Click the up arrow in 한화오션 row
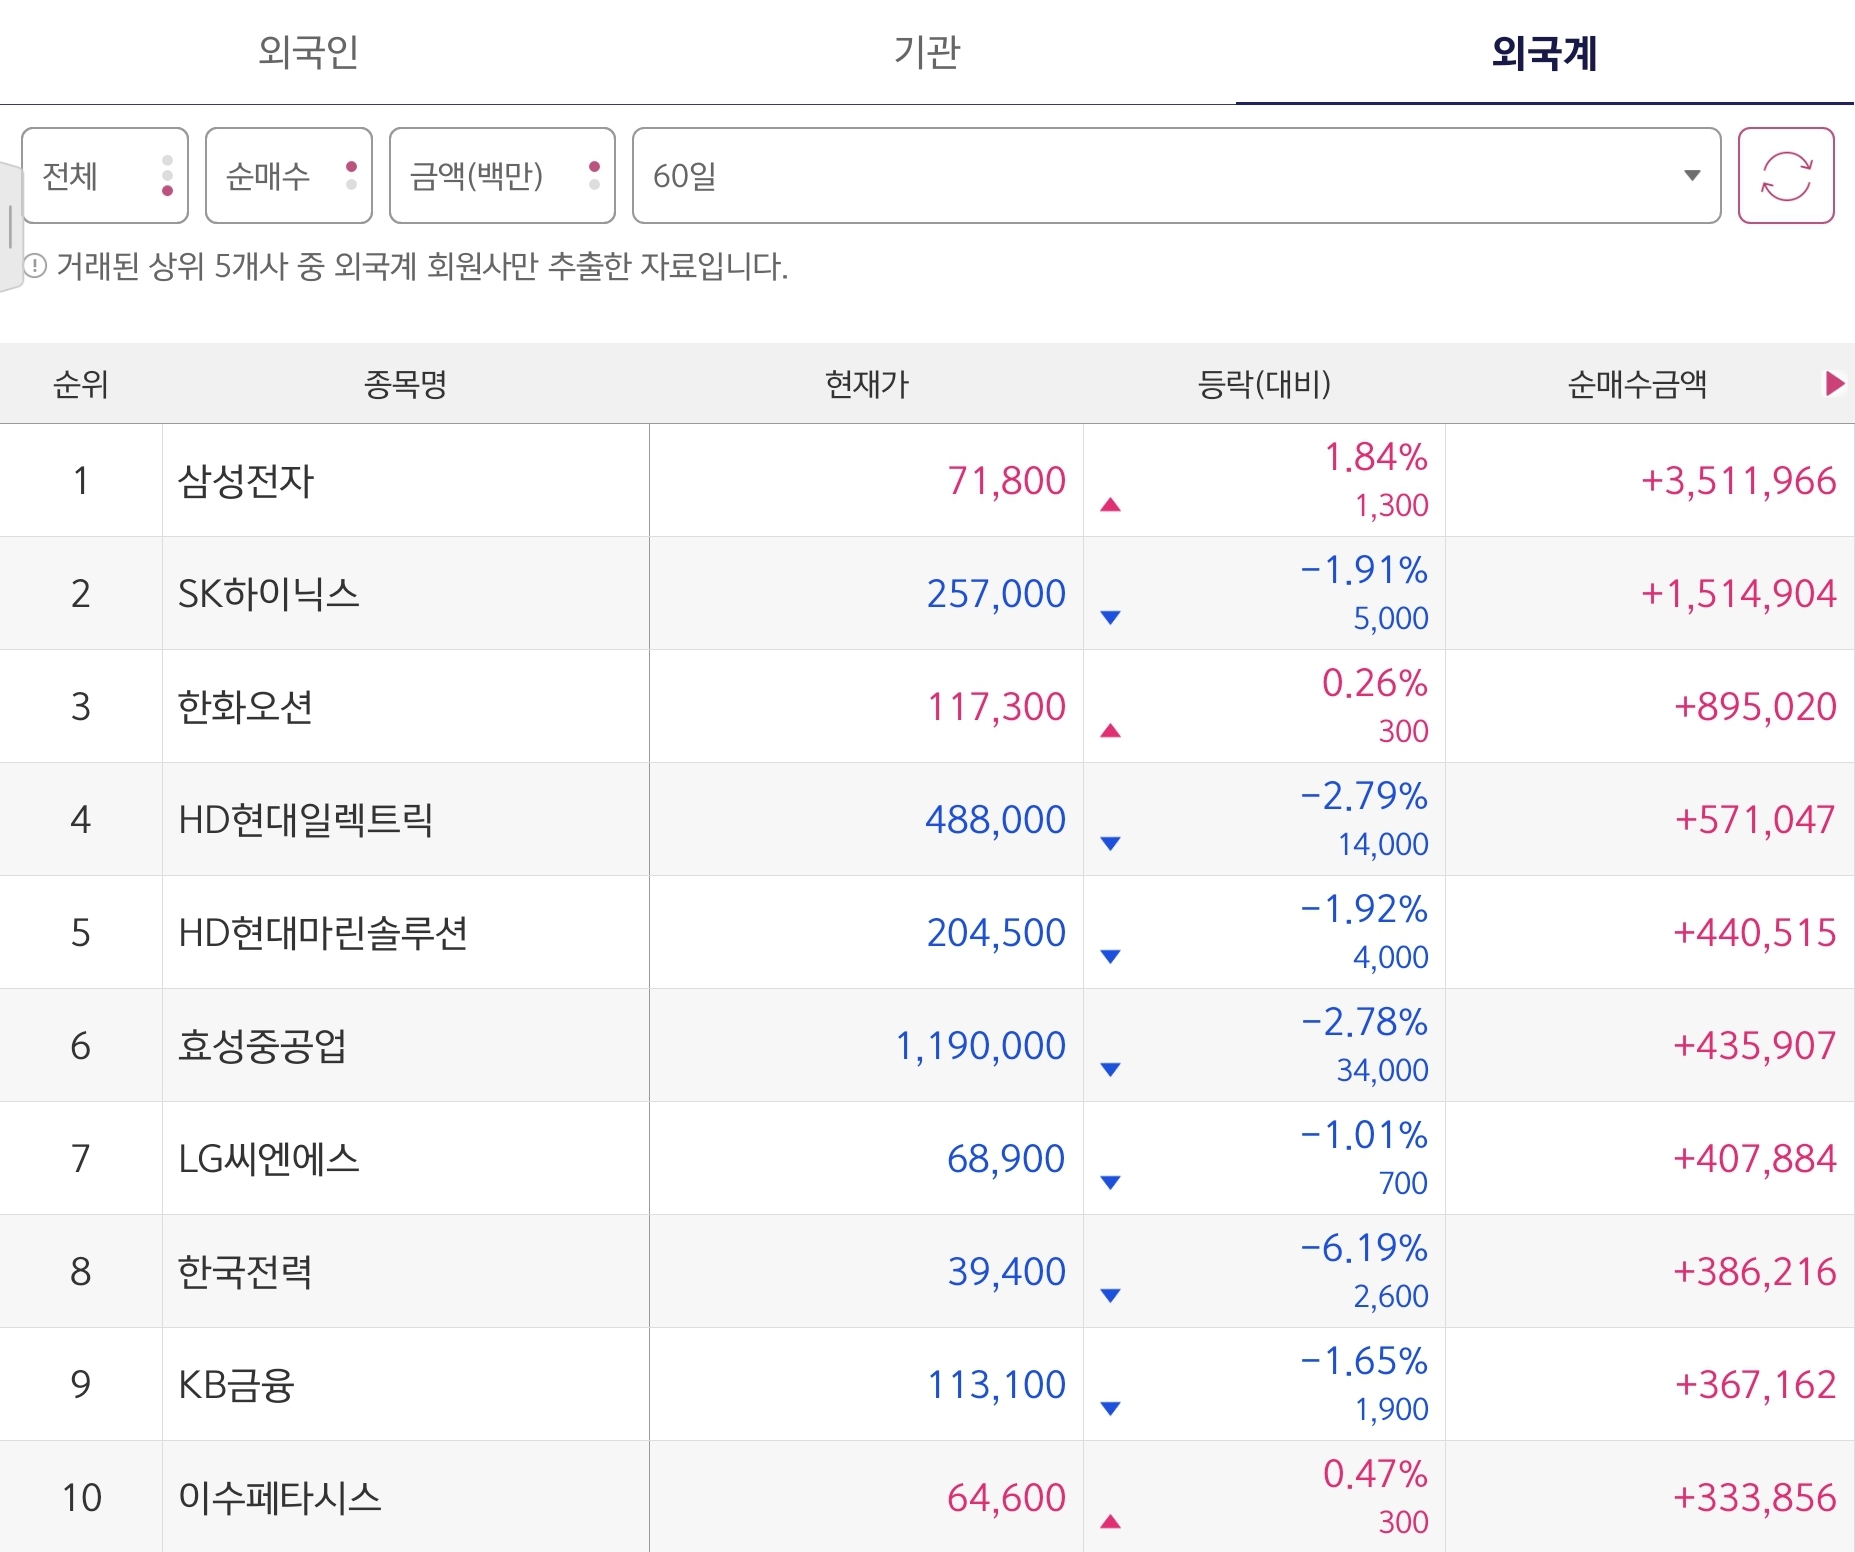The width and height of the screenshot is (1855, 1552). 1110,731
